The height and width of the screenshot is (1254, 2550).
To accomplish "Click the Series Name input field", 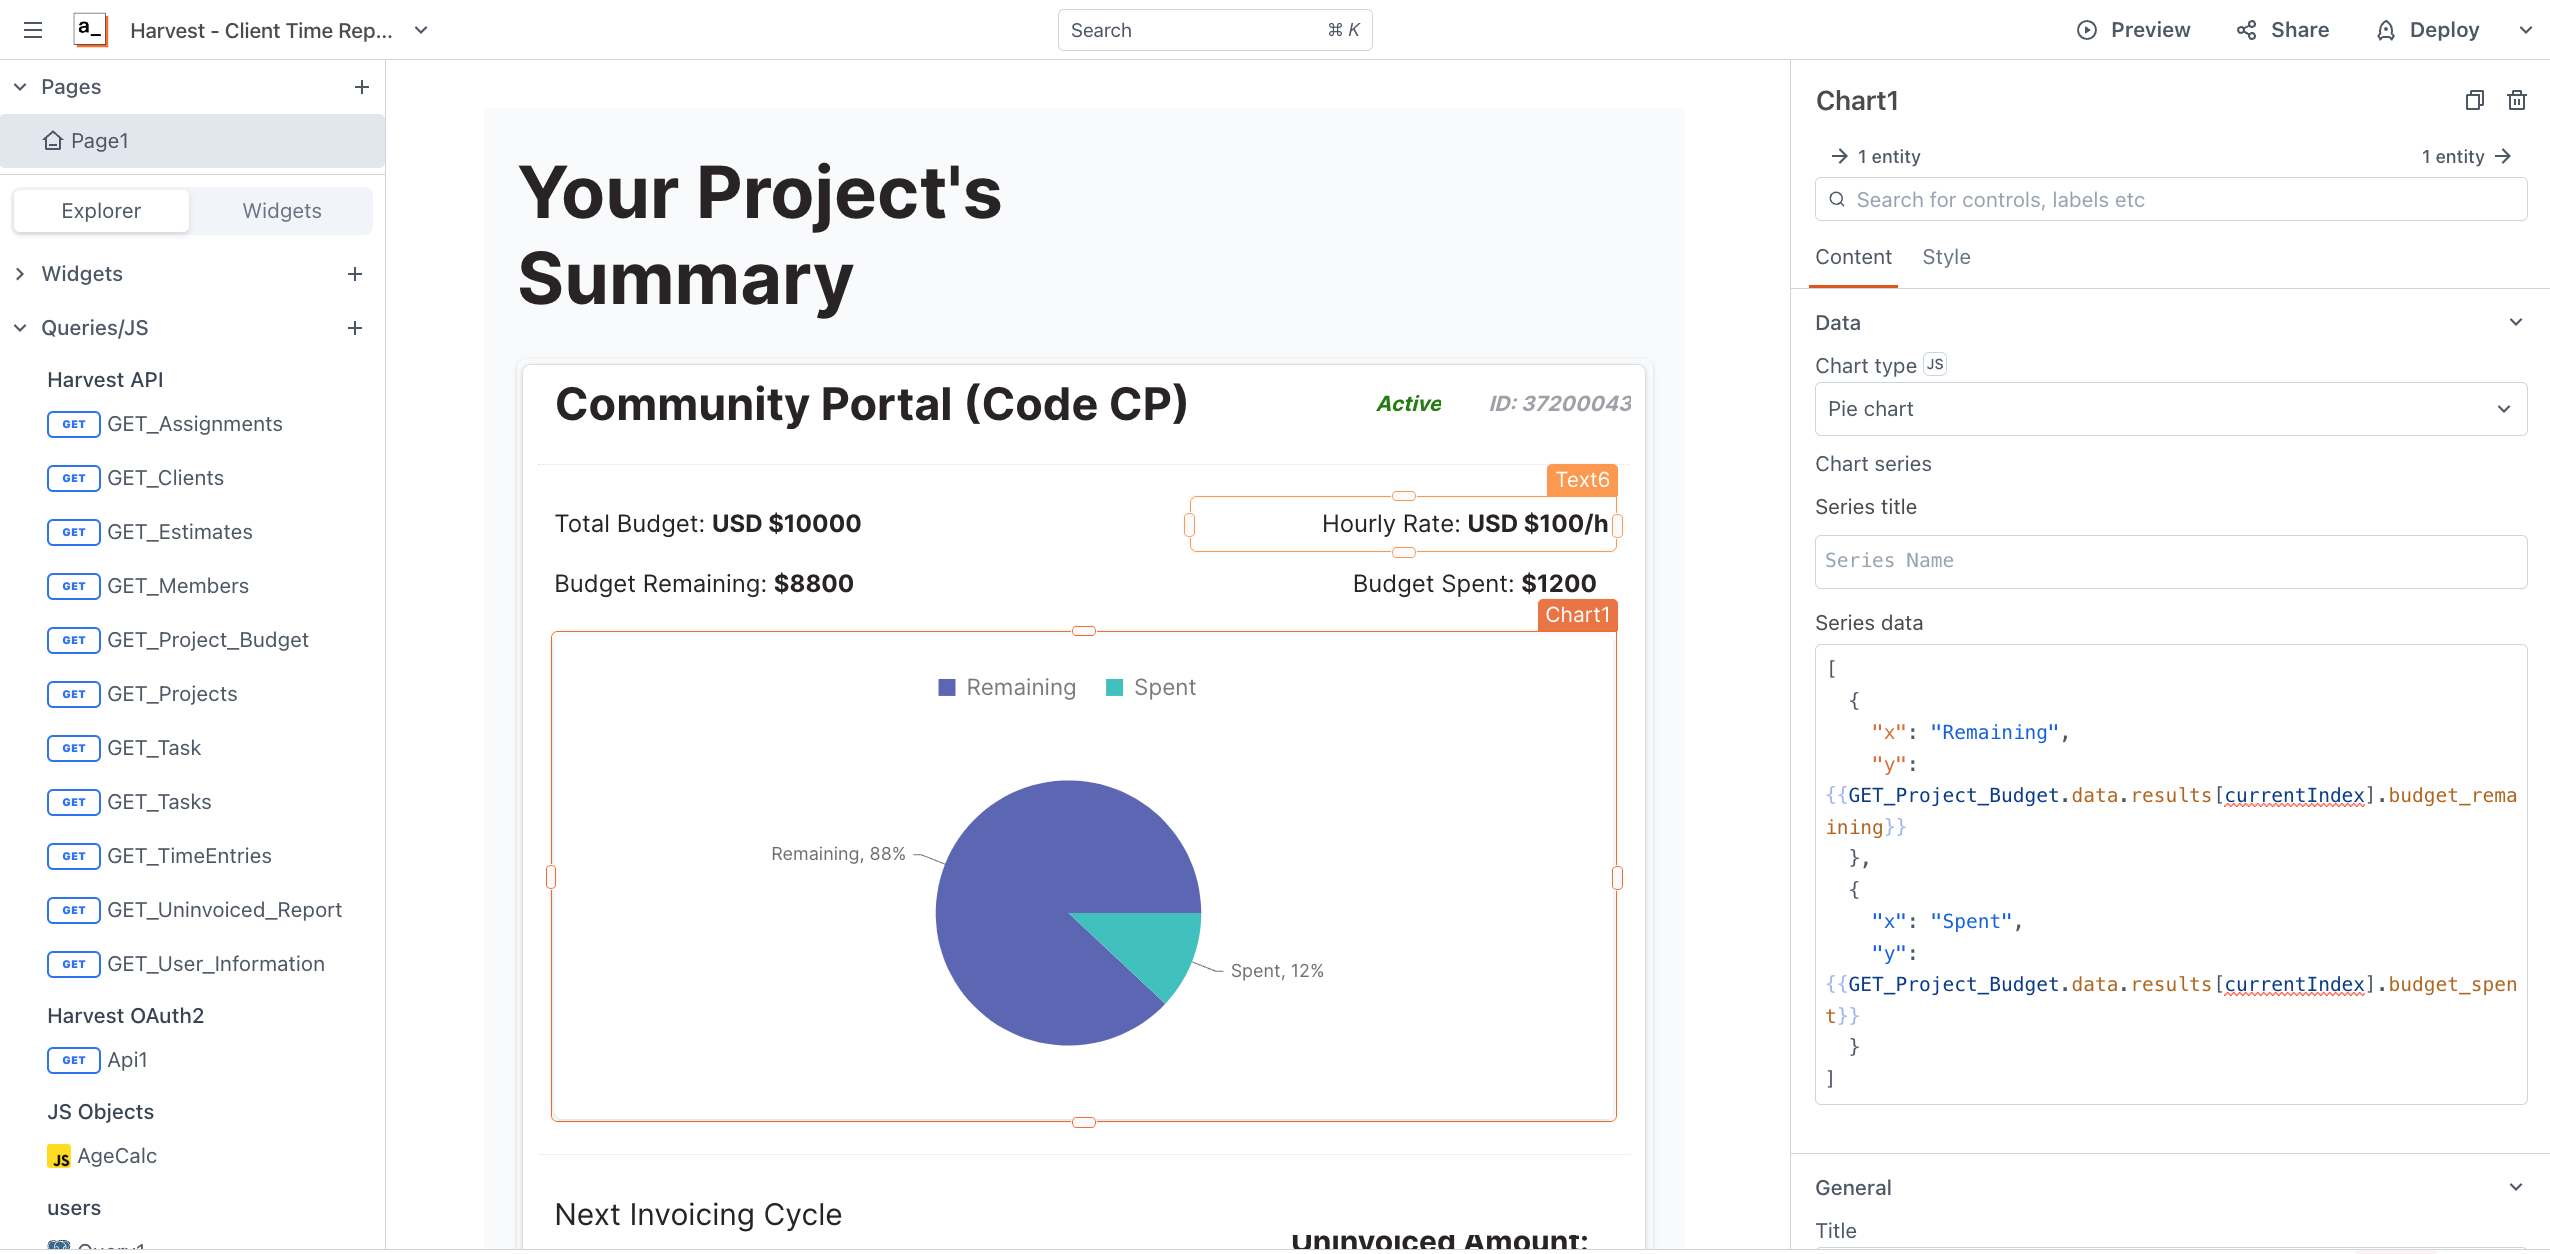I will tap(2169, 561).
